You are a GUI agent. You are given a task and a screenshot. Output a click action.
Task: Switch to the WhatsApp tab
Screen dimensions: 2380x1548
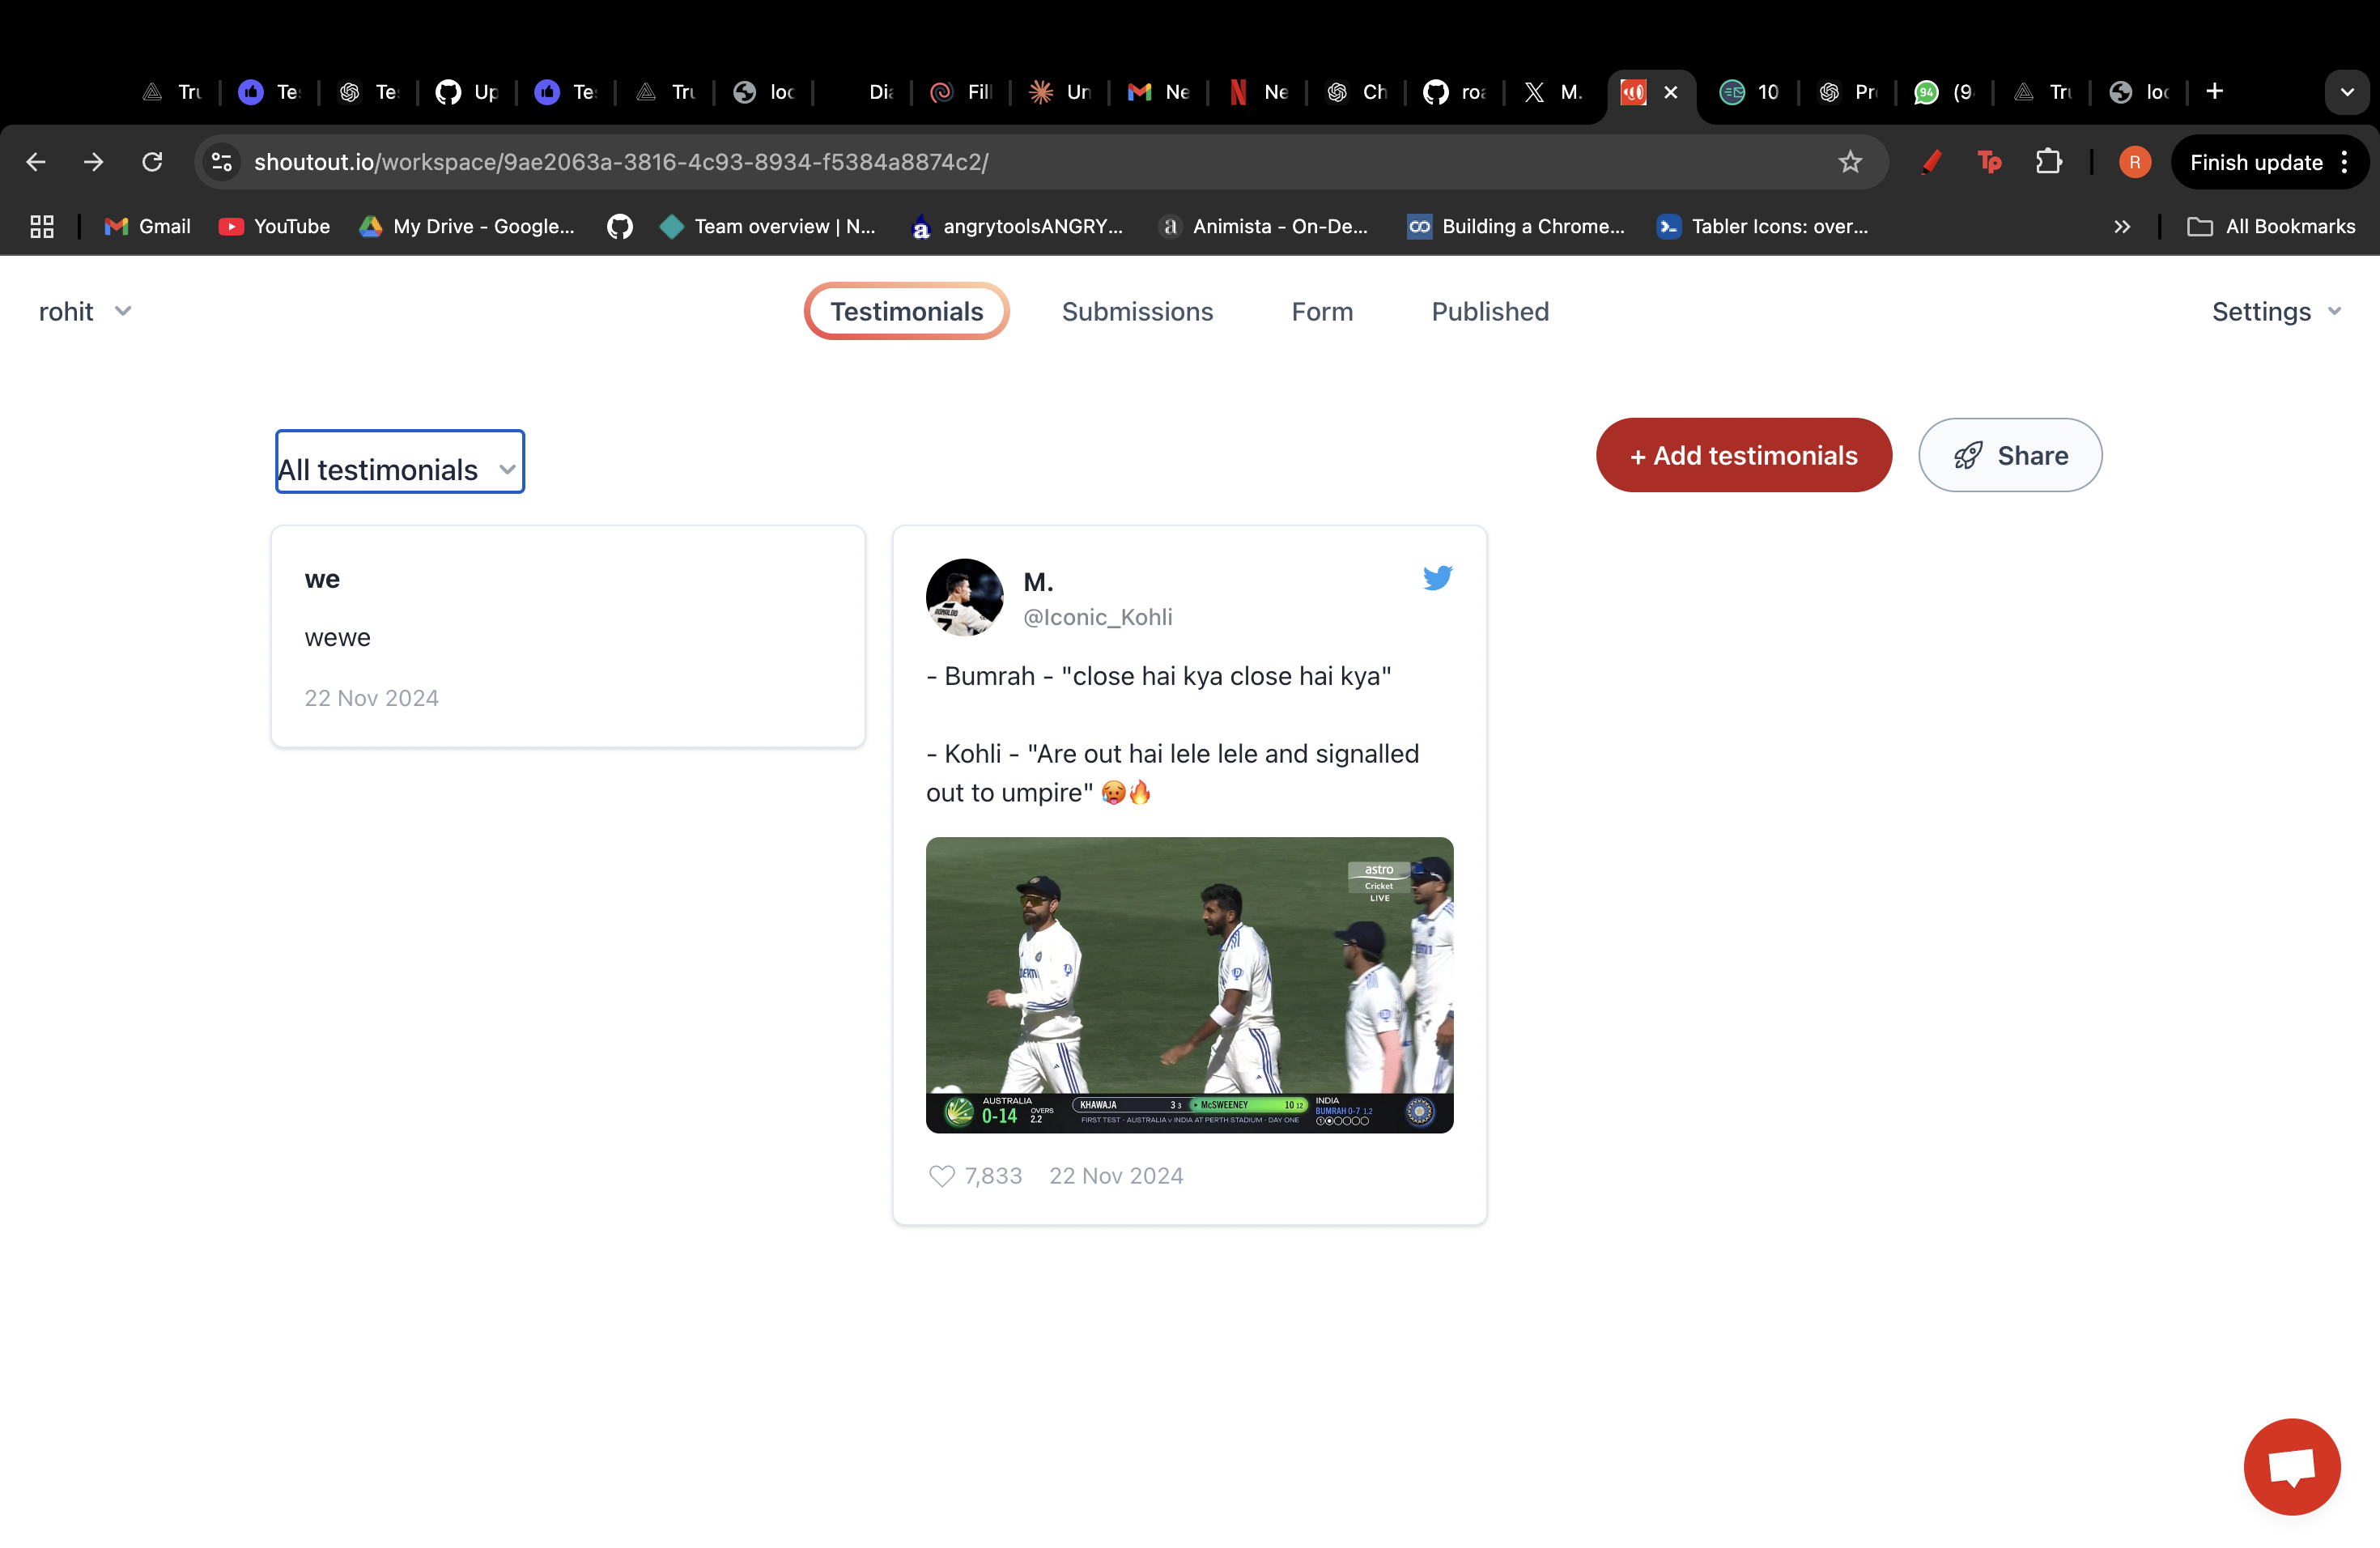(1944, 92)
